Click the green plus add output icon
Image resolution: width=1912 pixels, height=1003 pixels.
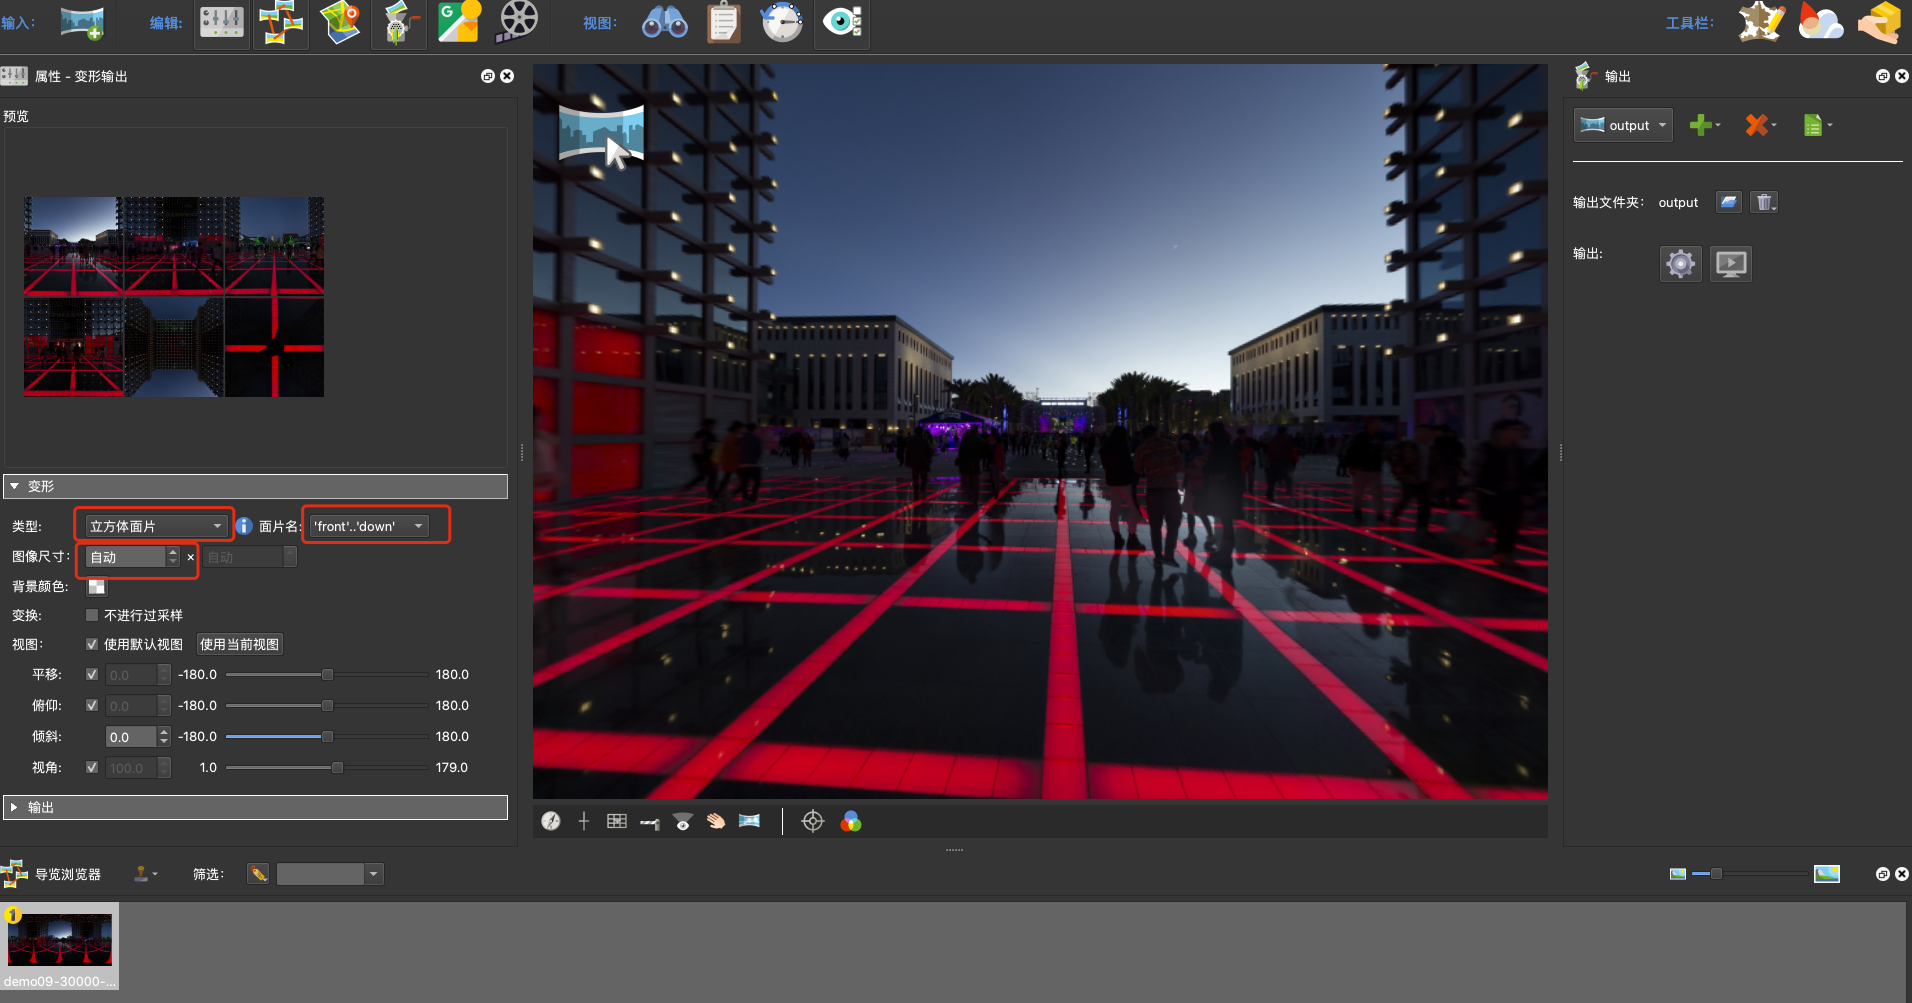coord(1701,125)
